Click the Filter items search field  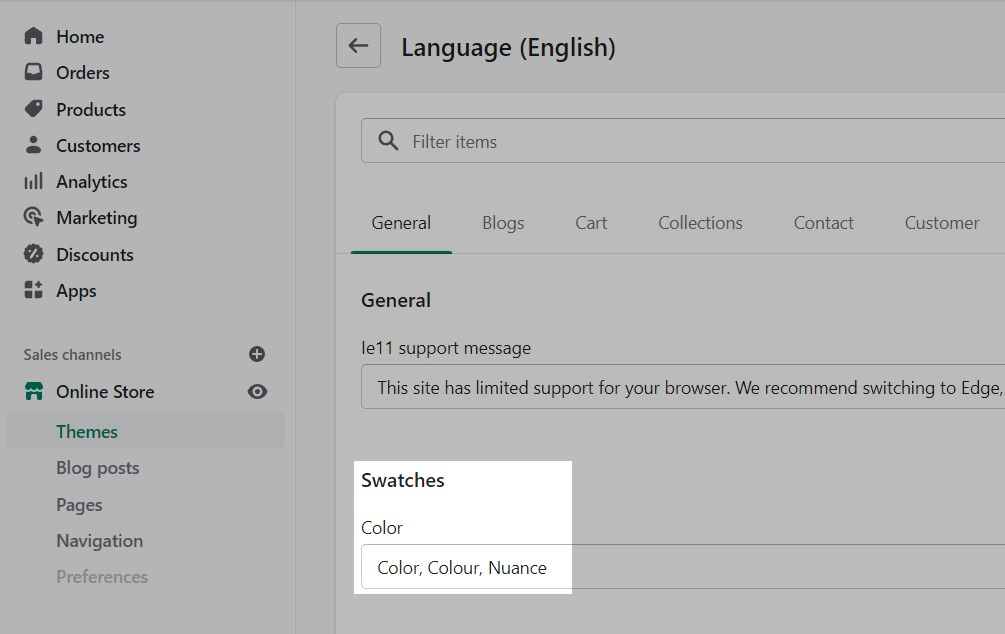(700, 142)
